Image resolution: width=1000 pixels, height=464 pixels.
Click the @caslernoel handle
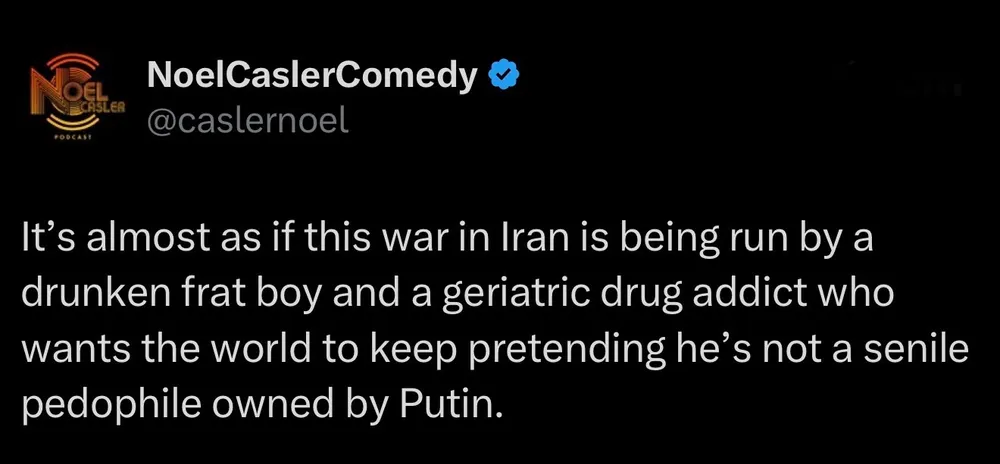(247, 120)
